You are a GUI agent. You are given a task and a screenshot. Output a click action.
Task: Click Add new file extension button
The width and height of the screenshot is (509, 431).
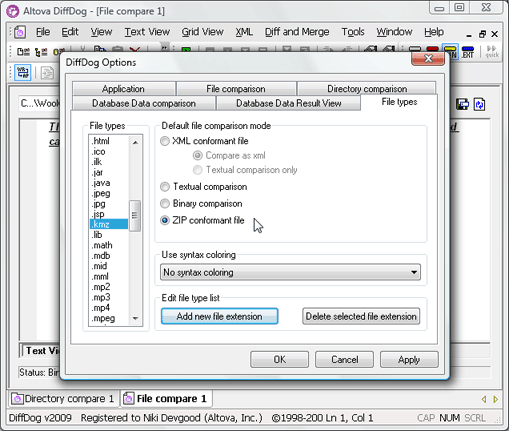219,316
